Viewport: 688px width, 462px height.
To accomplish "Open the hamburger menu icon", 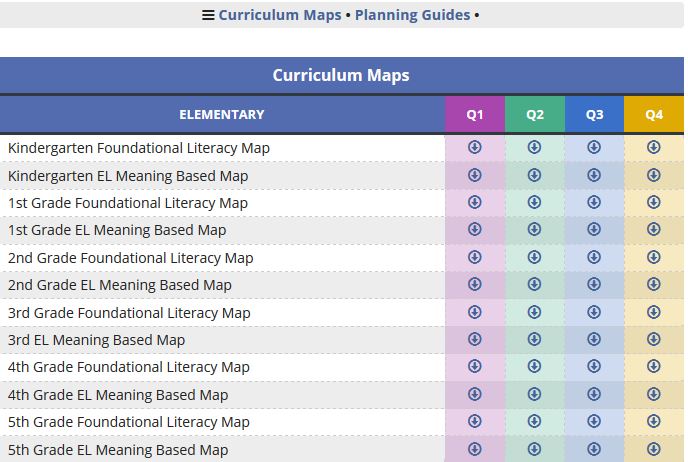I will 208,15.
